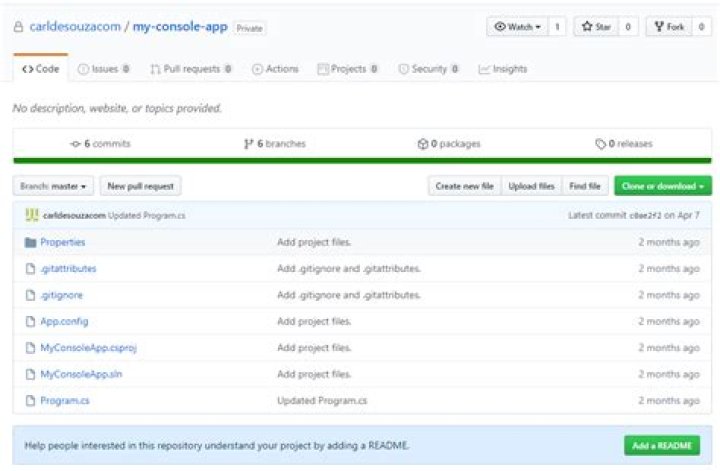Click Upload files
This screenshot has height=471, width=720.
point(531,186)
